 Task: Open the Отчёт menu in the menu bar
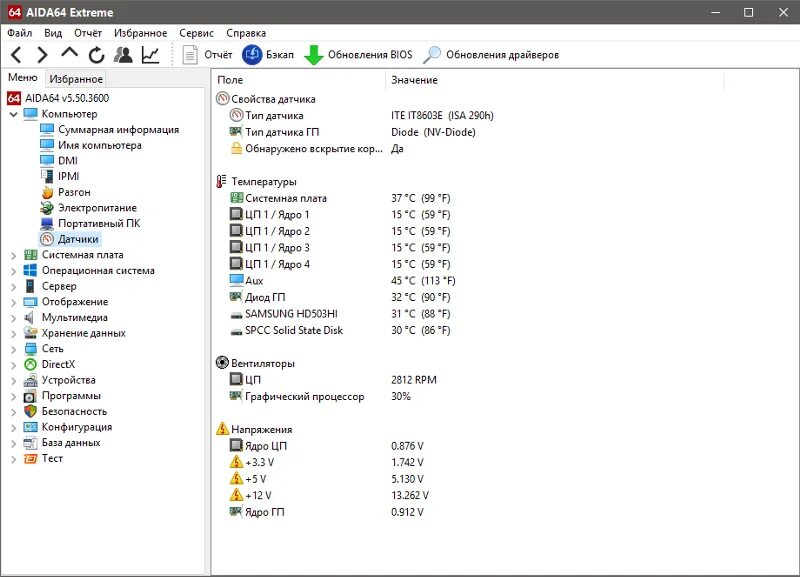[x=88, y=33]
